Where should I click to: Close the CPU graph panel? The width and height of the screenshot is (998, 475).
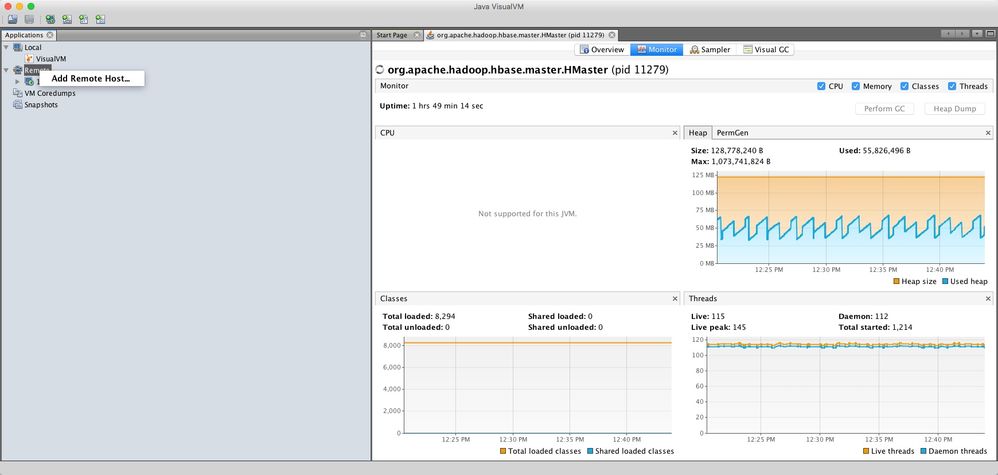click(675, 133)
